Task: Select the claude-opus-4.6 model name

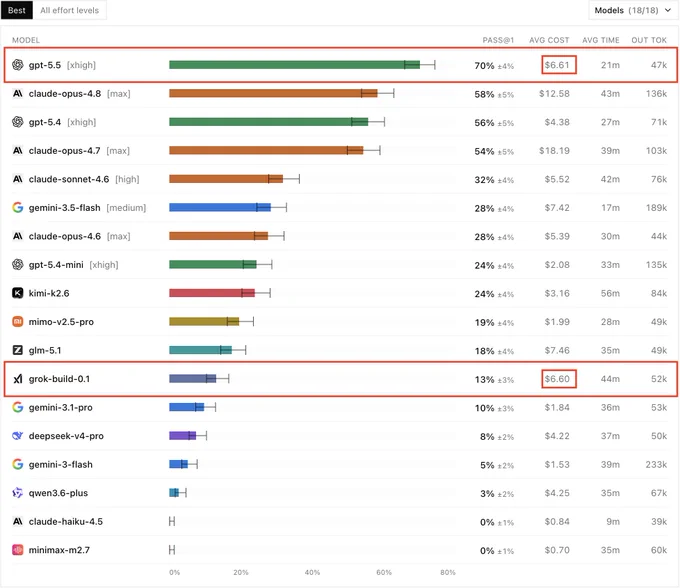Action: 65,236
